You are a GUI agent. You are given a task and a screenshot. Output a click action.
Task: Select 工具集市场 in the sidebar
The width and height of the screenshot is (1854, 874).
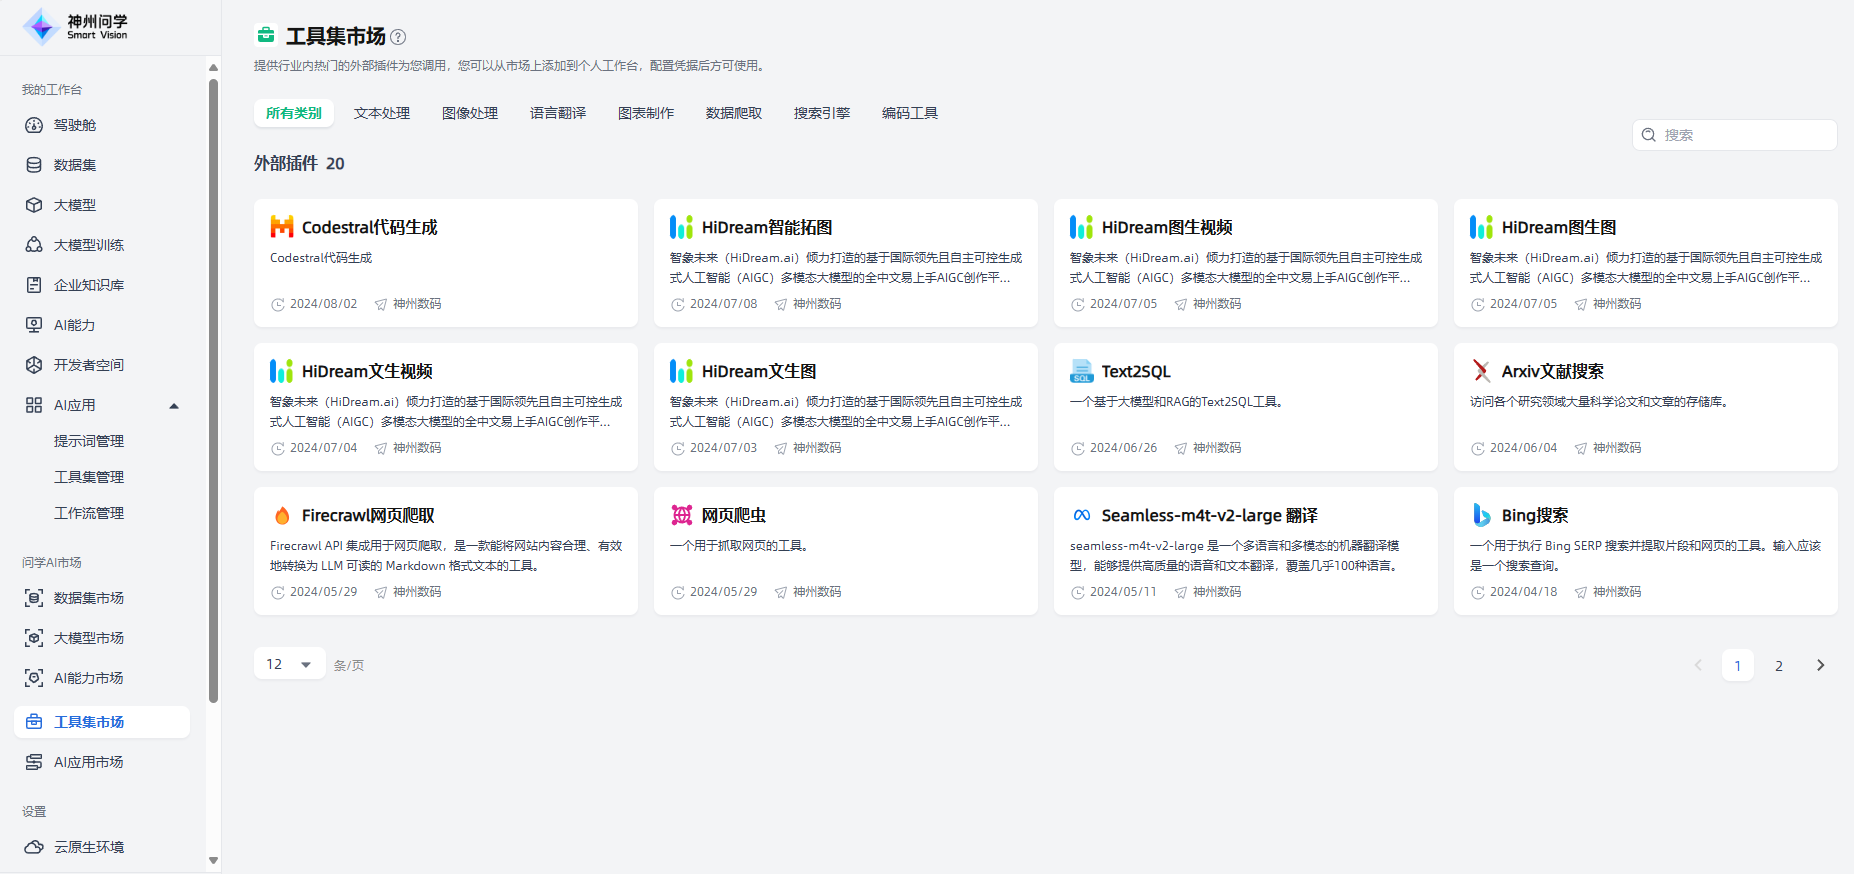102,722
